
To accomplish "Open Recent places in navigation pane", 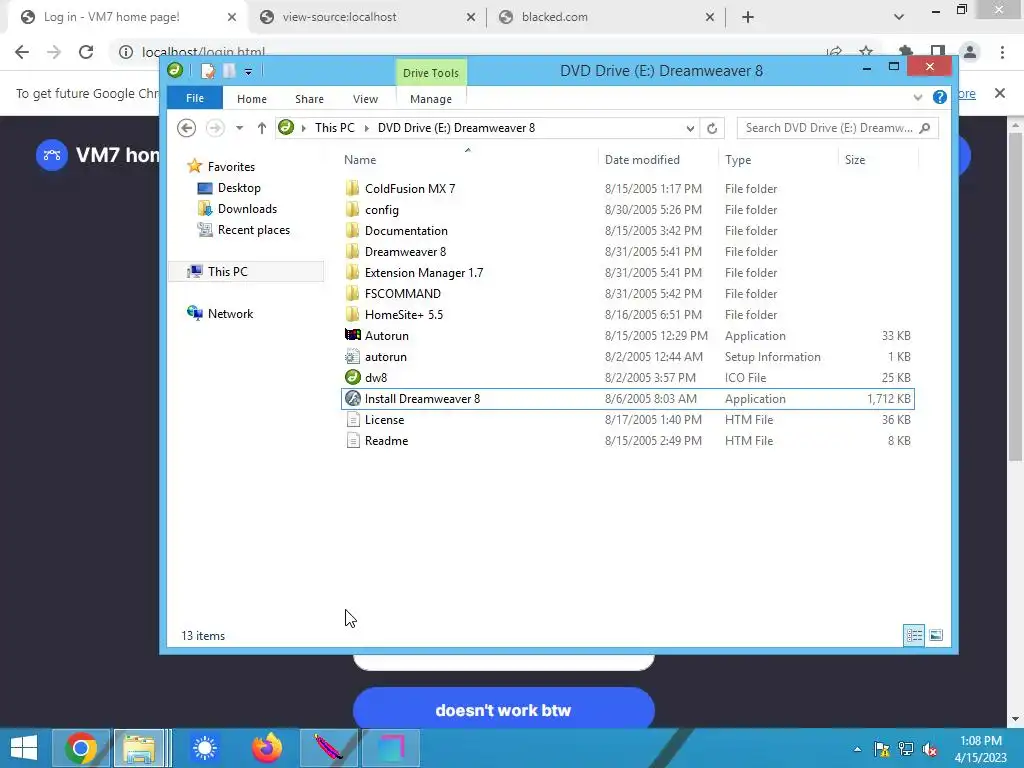I will click(x=253, y=230).
